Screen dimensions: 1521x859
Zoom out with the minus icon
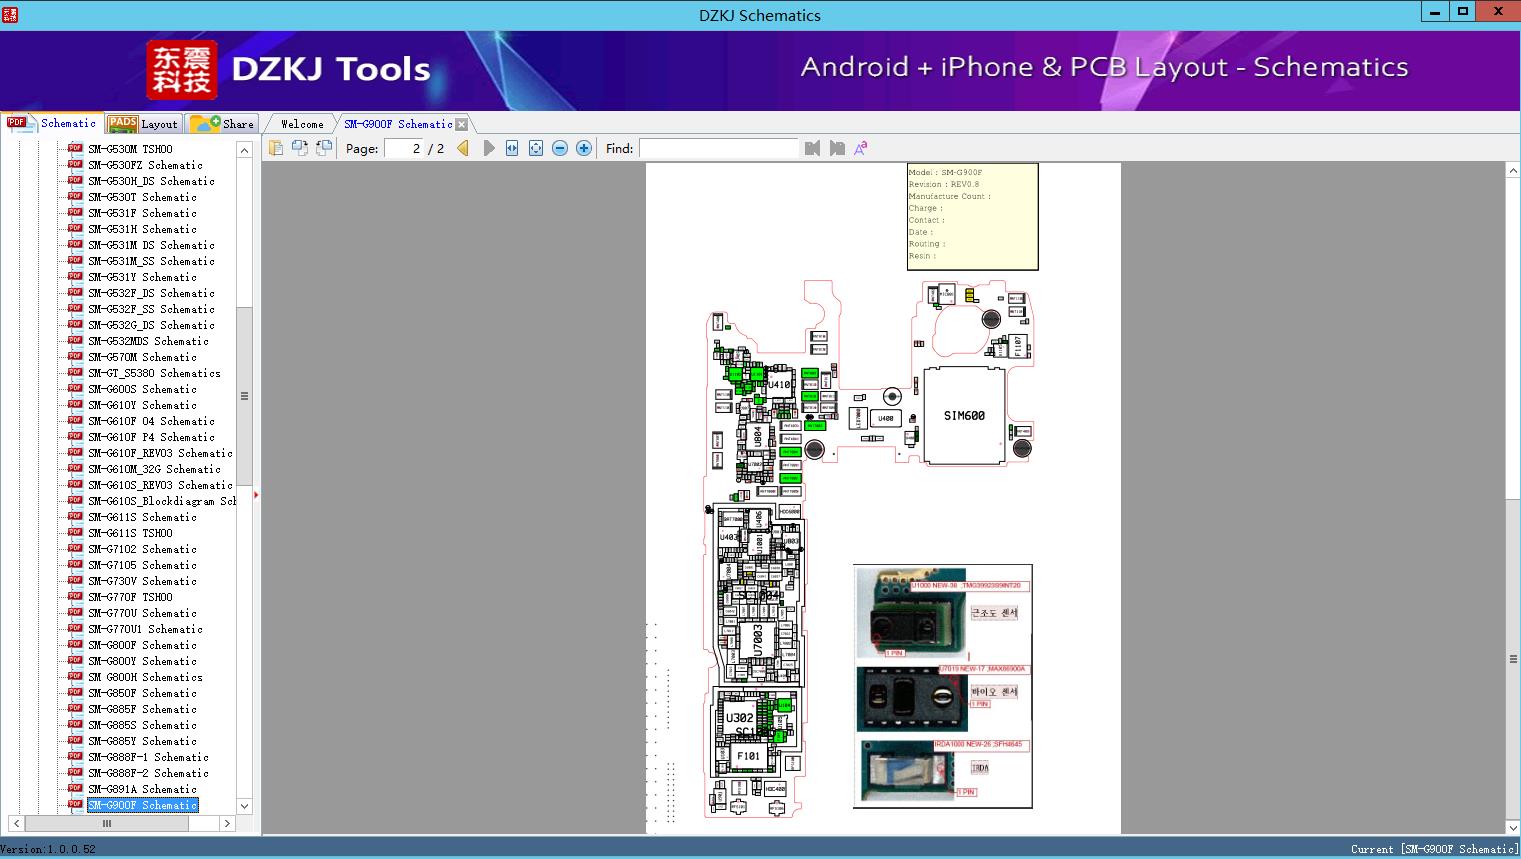(x=560, y=148)
